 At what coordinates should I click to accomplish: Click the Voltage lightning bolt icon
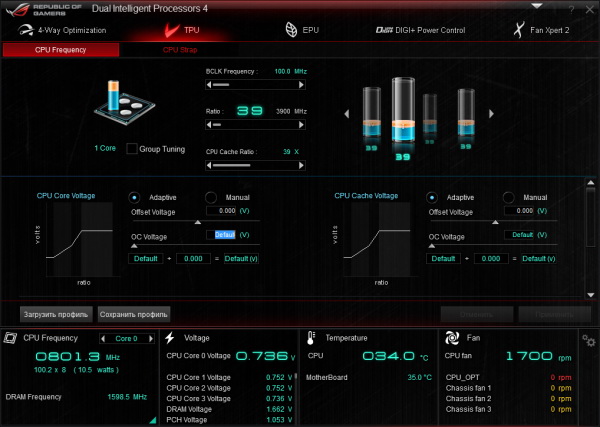coord(172,338)
